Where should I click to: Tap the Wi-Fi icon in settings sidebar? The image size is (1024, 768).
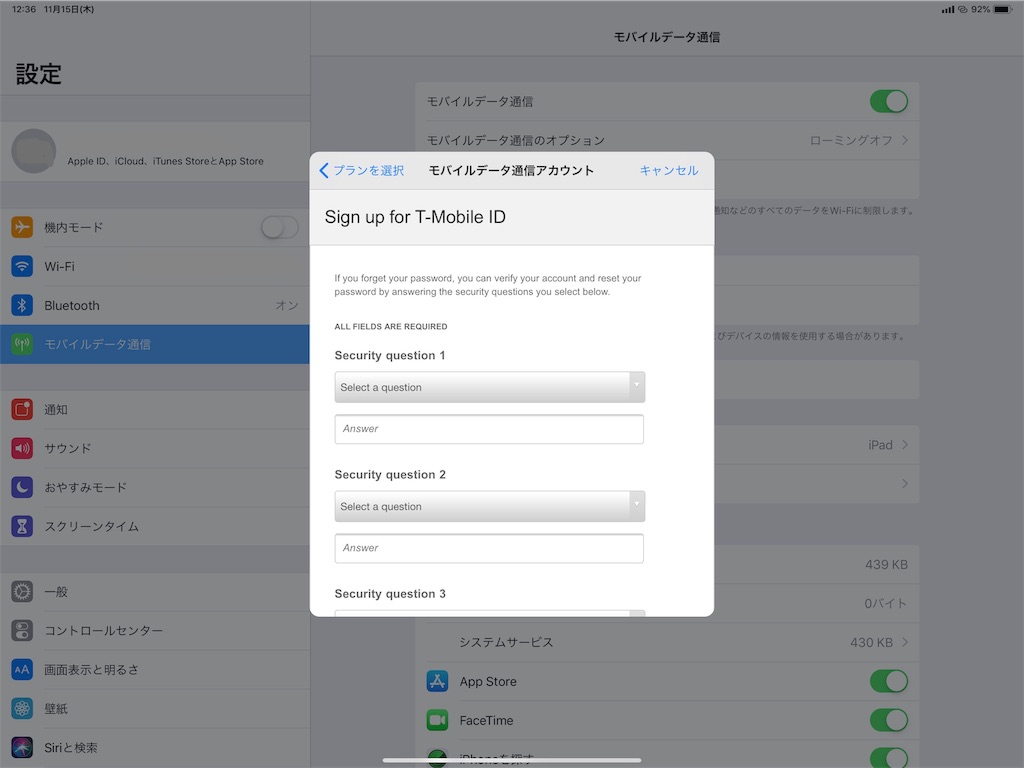[22, 266]
